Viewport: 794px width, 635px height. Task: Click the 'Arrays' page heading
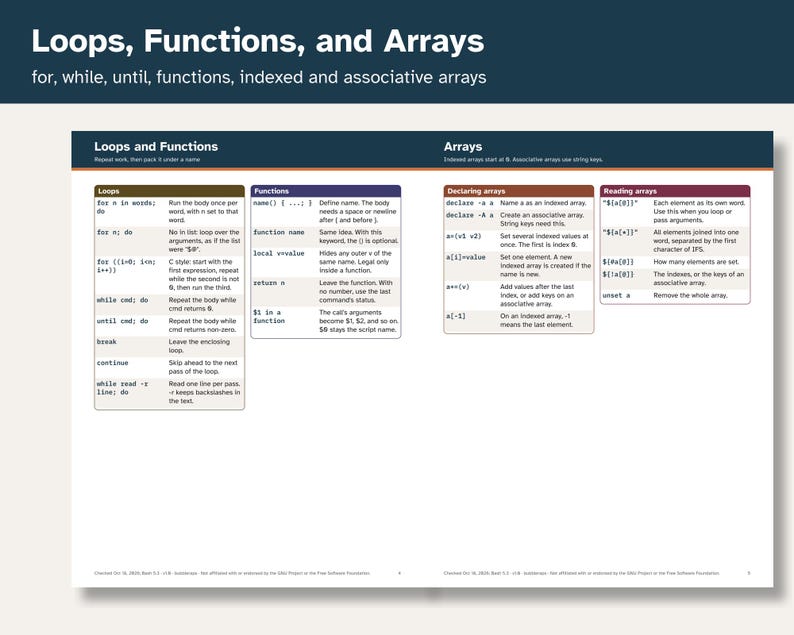click(x=463, y=146)
